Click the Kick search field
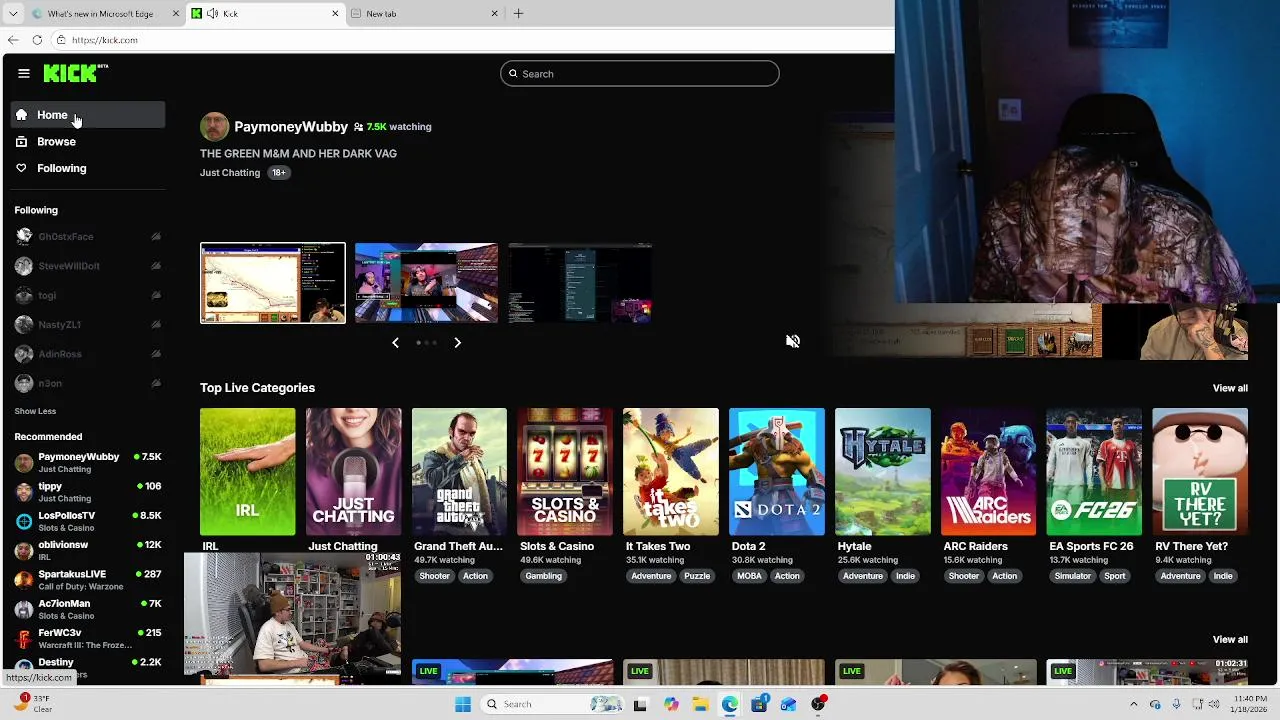 click(x=639, y=74)
